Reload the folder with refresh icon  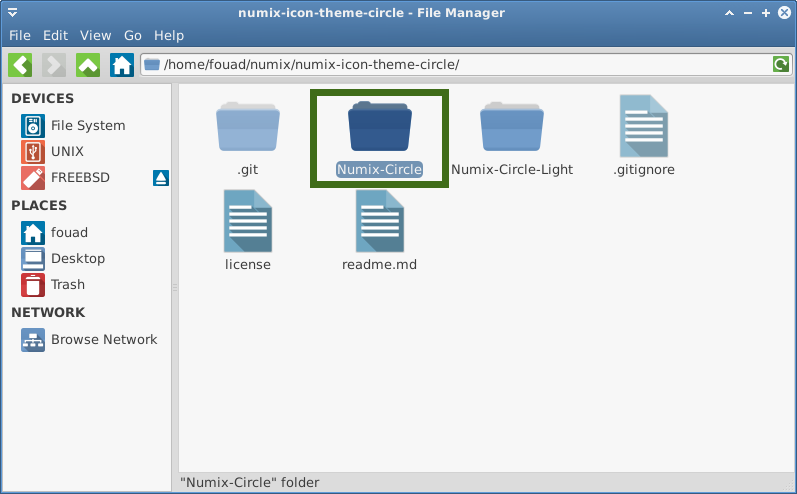click(x=781, y=65)
